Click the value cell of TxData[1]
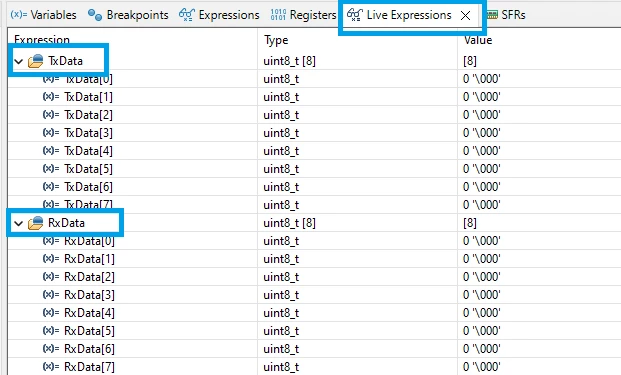 pyautogui.click(x=482, y=97)
